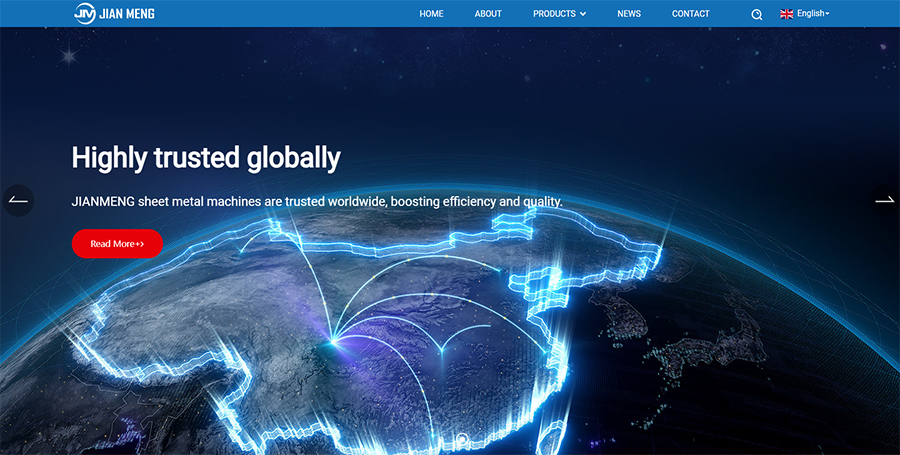This screenshot has height=455, width=900.
Task: Click the circular indicator at banner bottom
Action: pyautogui.click(x=461, y=439)
